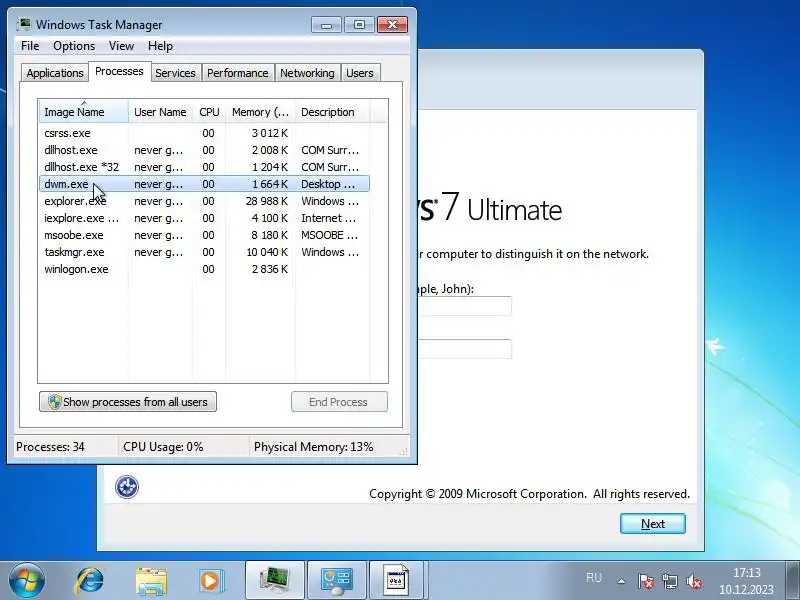Click the End Process button
Screen dimensions: 800x600
coord(339,402)
